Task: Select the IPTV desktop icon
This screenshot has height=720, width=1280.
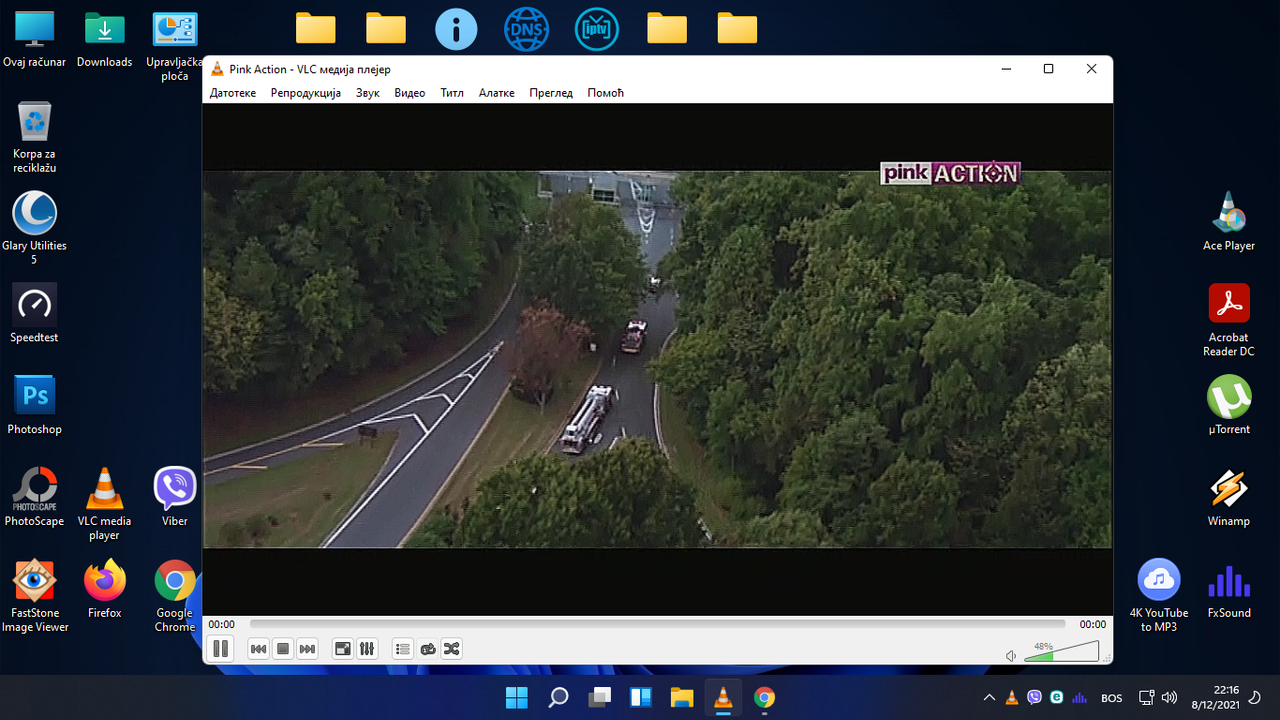Action: (x=596, y=30)
